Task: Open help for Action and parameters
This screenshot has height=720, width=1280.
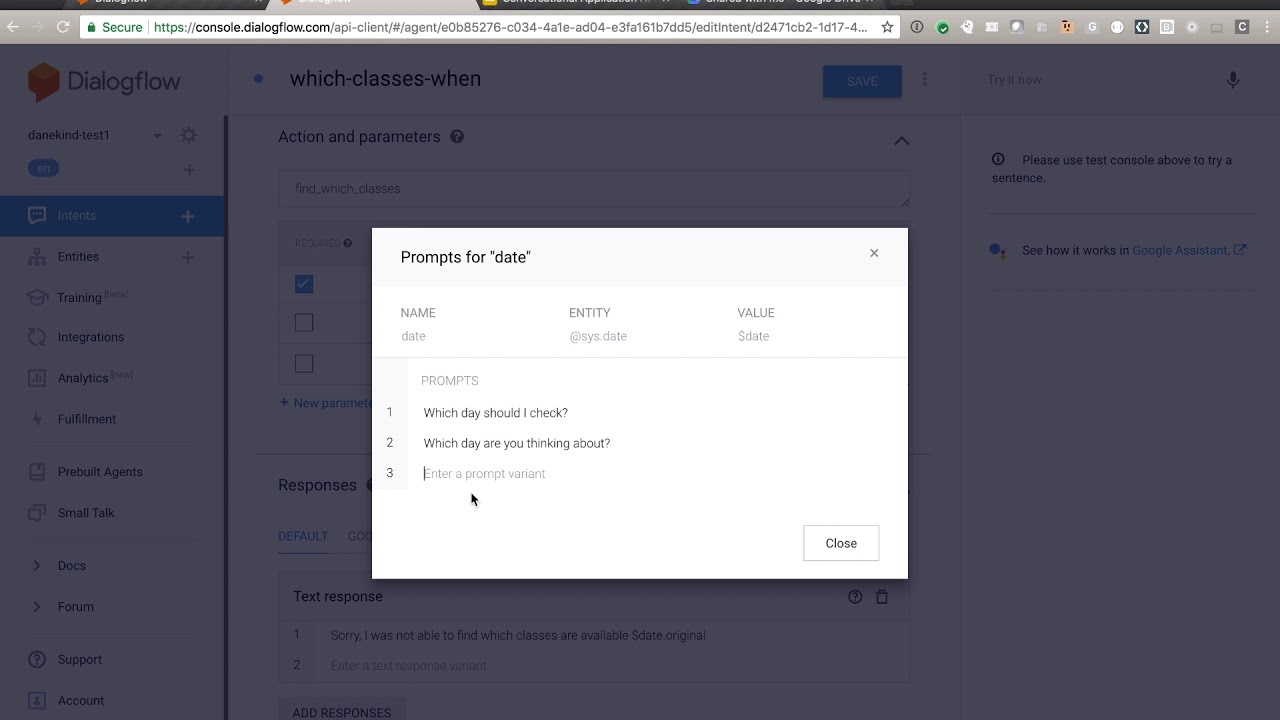Action: pyautogui.click(x=457, y=137)
